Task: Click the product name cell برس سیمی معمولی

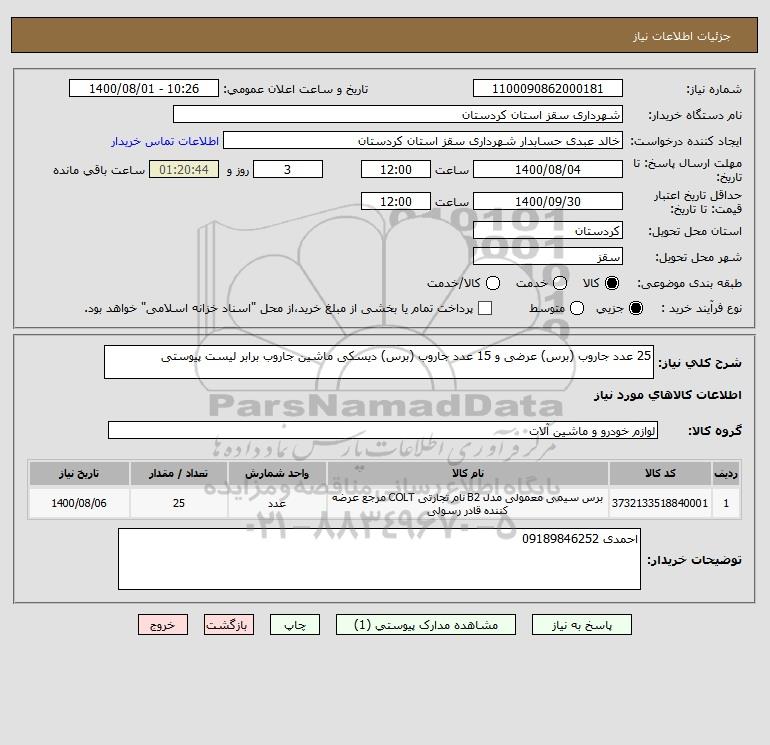Action: tap(468, 503)
